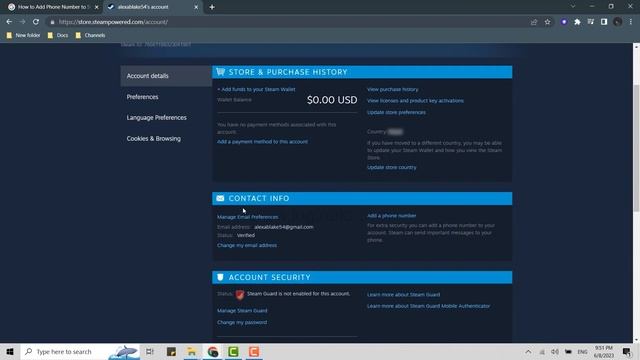Click the alexablake54@gmail.com email text
640x360 pixels.
click(284, 227)
